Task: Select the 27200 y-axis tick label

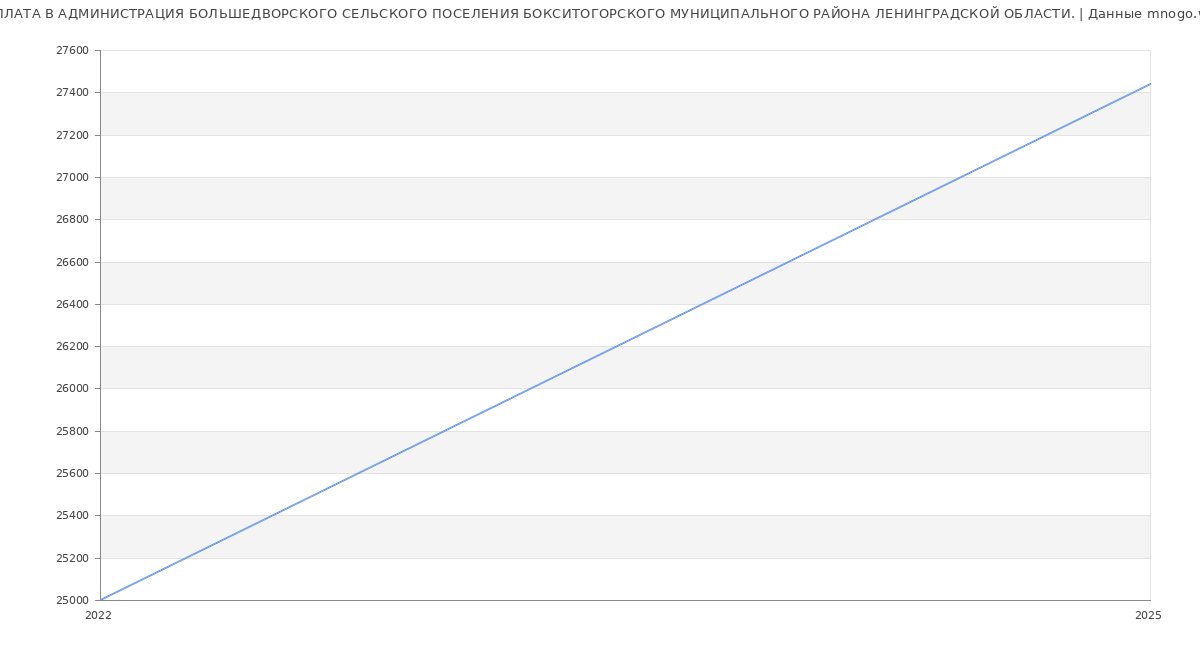Action: click(72, 135)
